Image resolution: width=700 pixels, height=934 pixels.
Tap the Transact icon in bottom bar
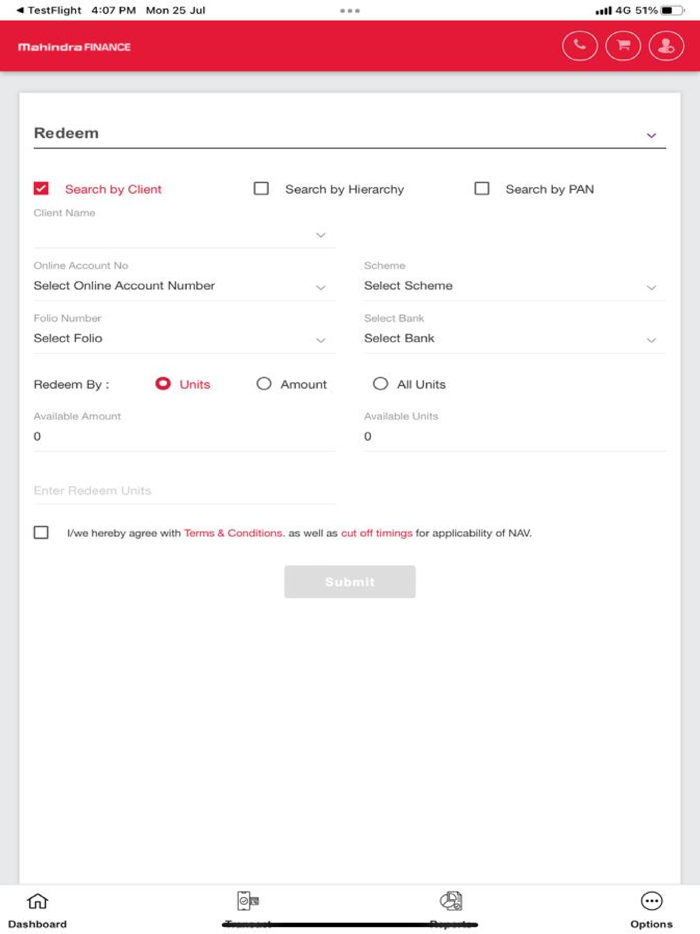pos(245,900)
